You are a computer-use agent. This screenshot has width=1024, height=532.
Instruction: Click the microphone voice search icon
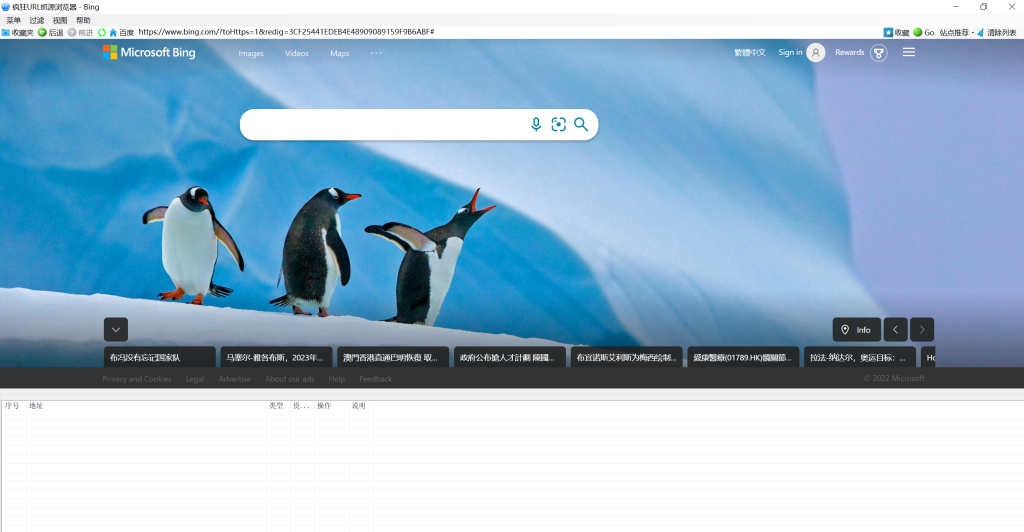pyautogui.click(x=536, y=125)
